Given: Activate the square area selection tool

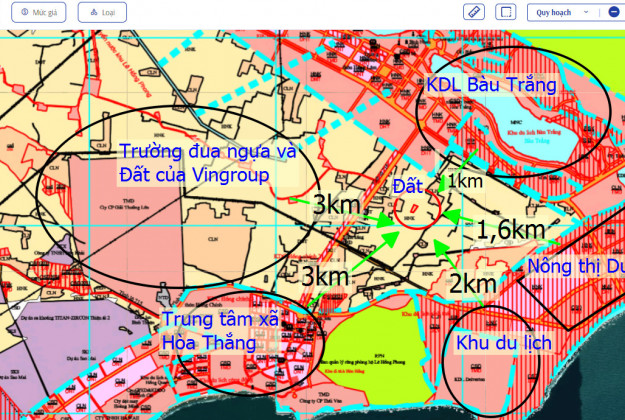Looking at the screenshot, I should pyautogui.click(x=506, y=12).
